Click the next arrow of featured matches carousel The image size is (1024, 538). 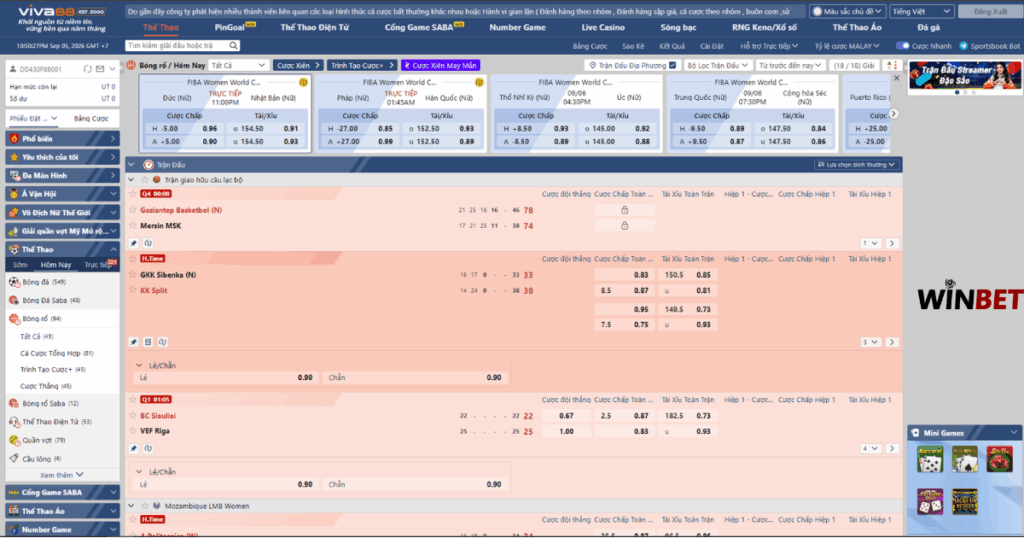click(893, 114)
